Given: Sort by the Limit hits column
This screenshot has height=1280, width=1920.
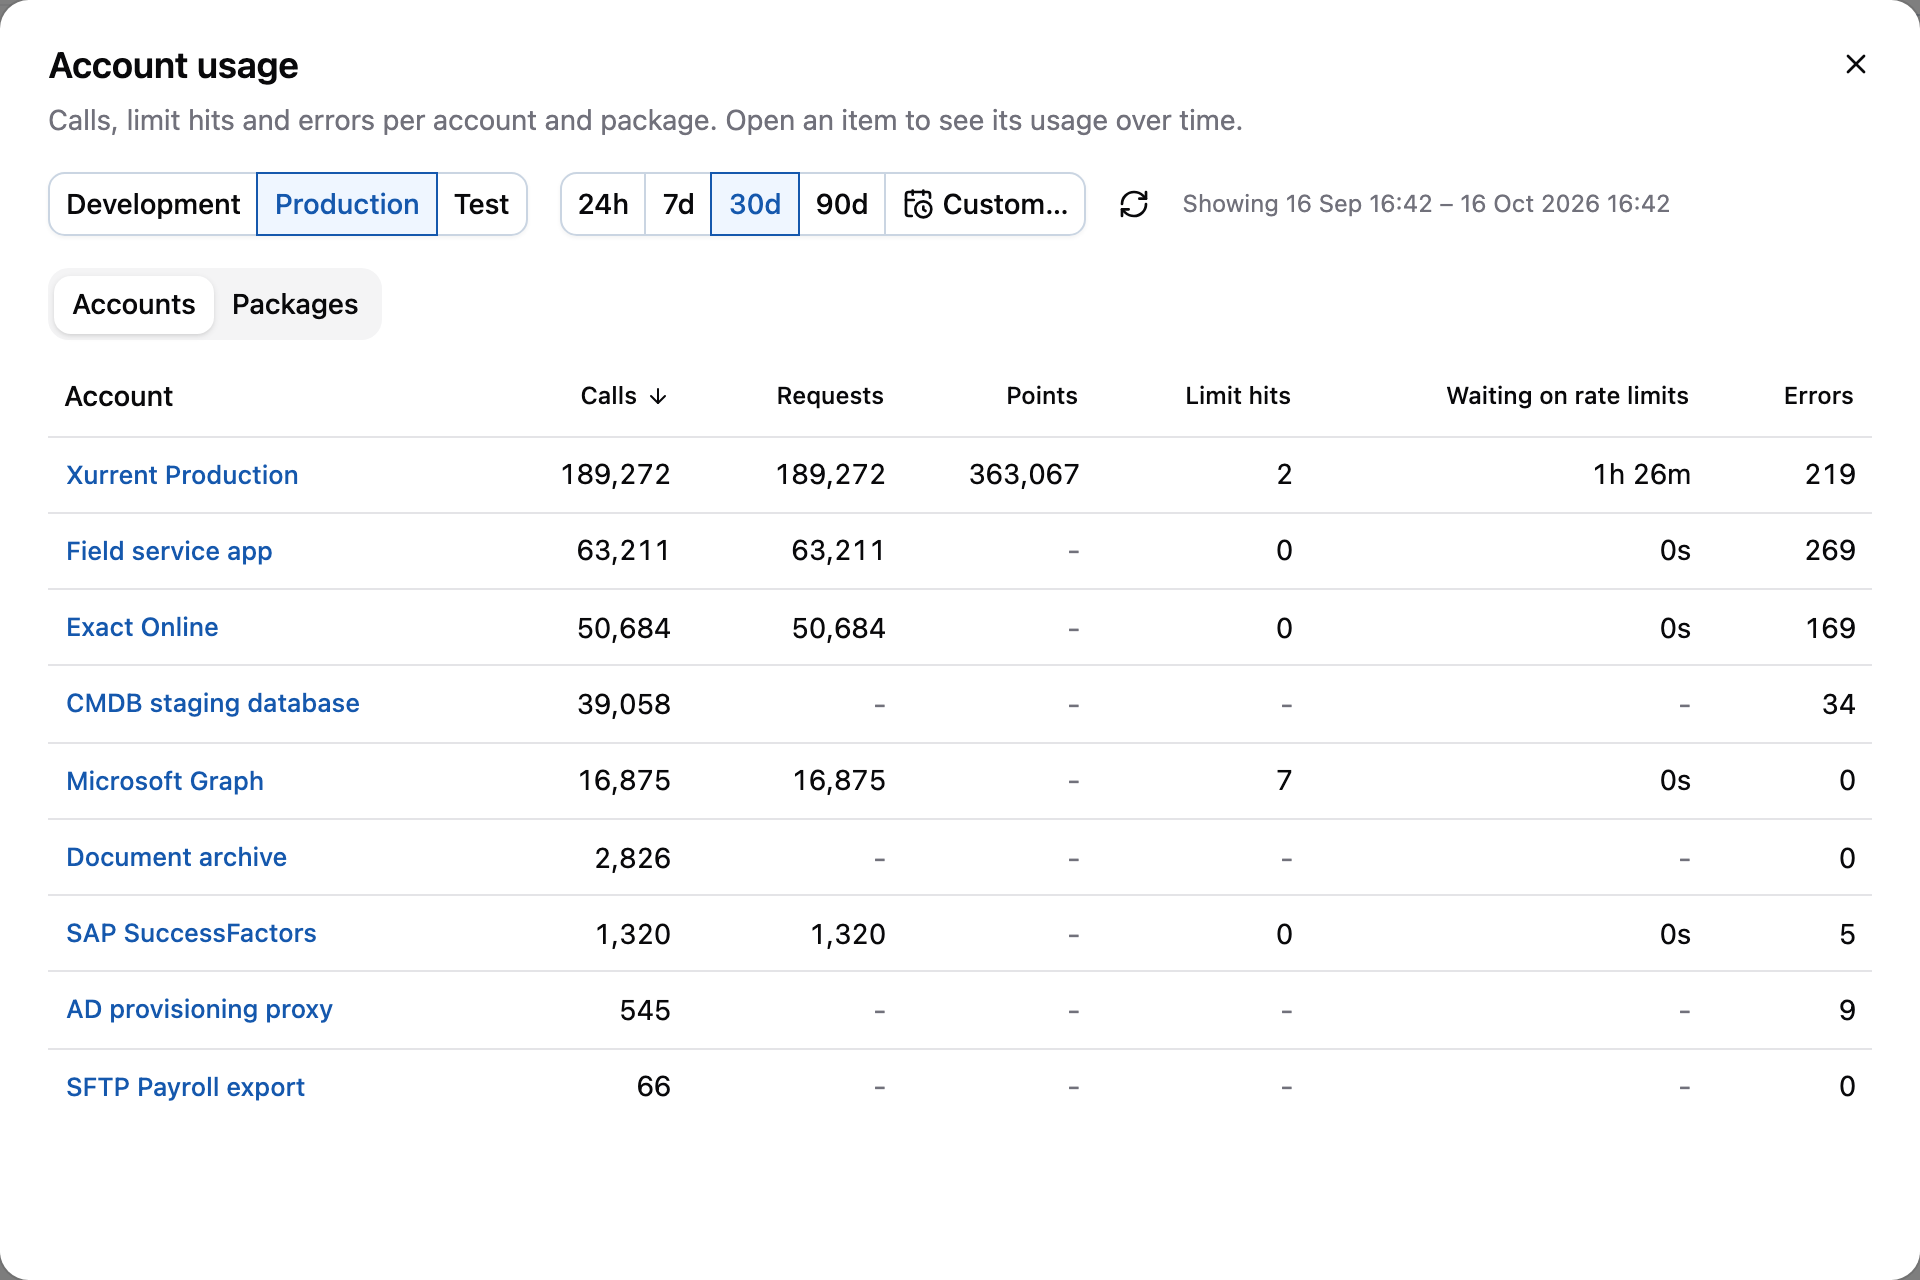Looking at the screenshot, I should (x=1238, y=396).
